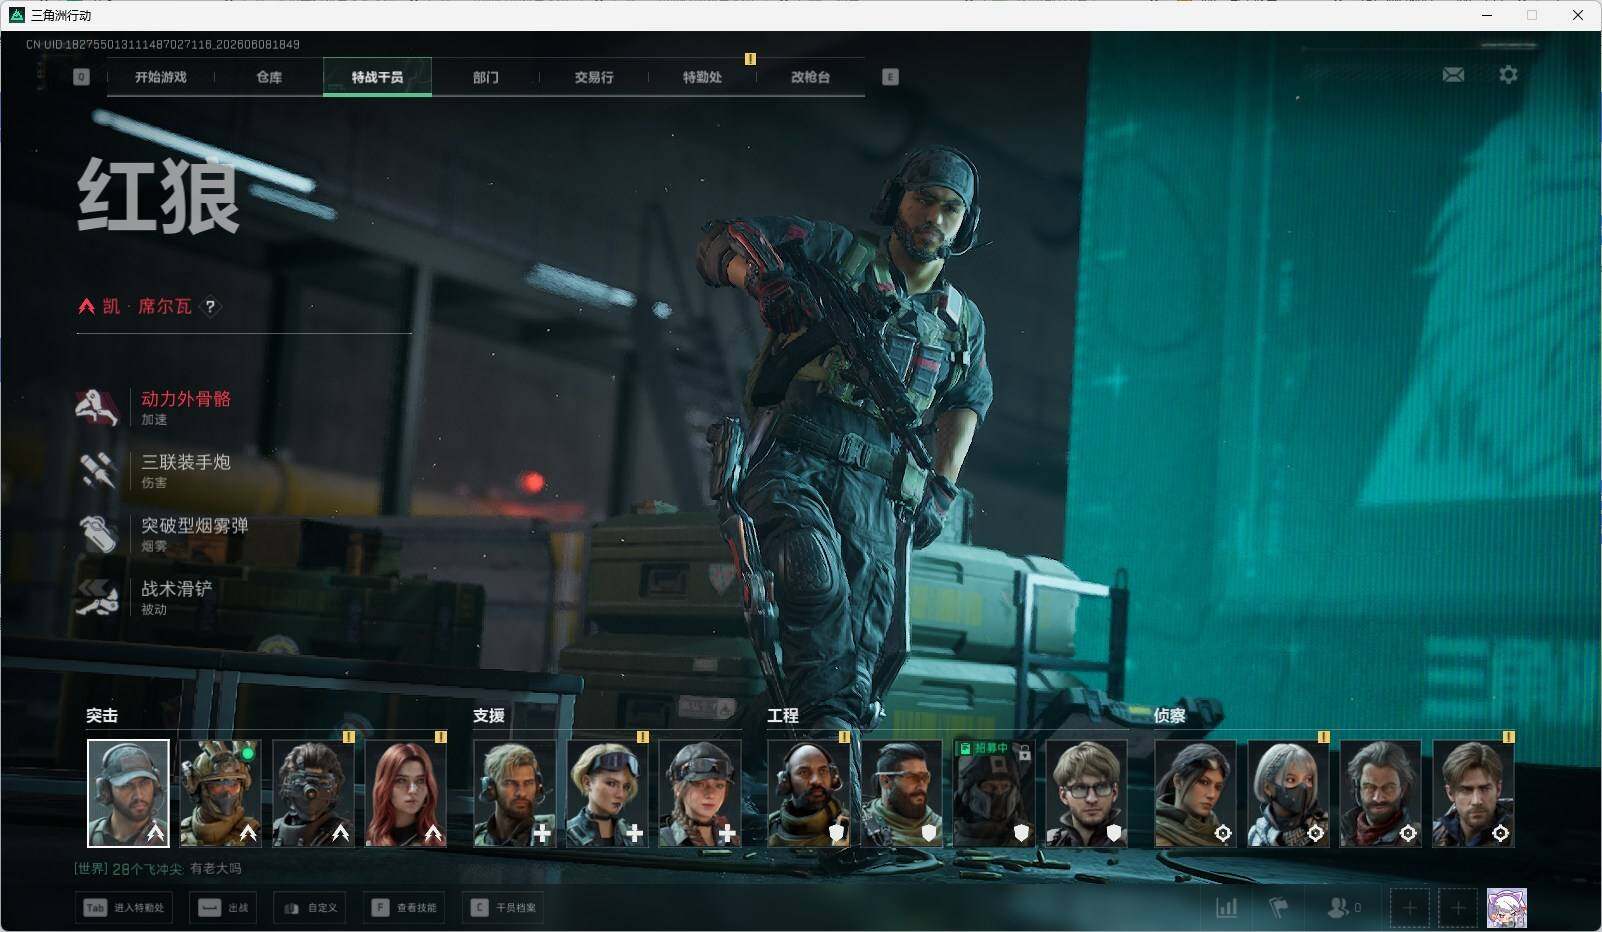This screenshot has width=1602, height=932.
Task: Switch to the 部门 tab
Action: pyautogui.click(x=486, y=77)
